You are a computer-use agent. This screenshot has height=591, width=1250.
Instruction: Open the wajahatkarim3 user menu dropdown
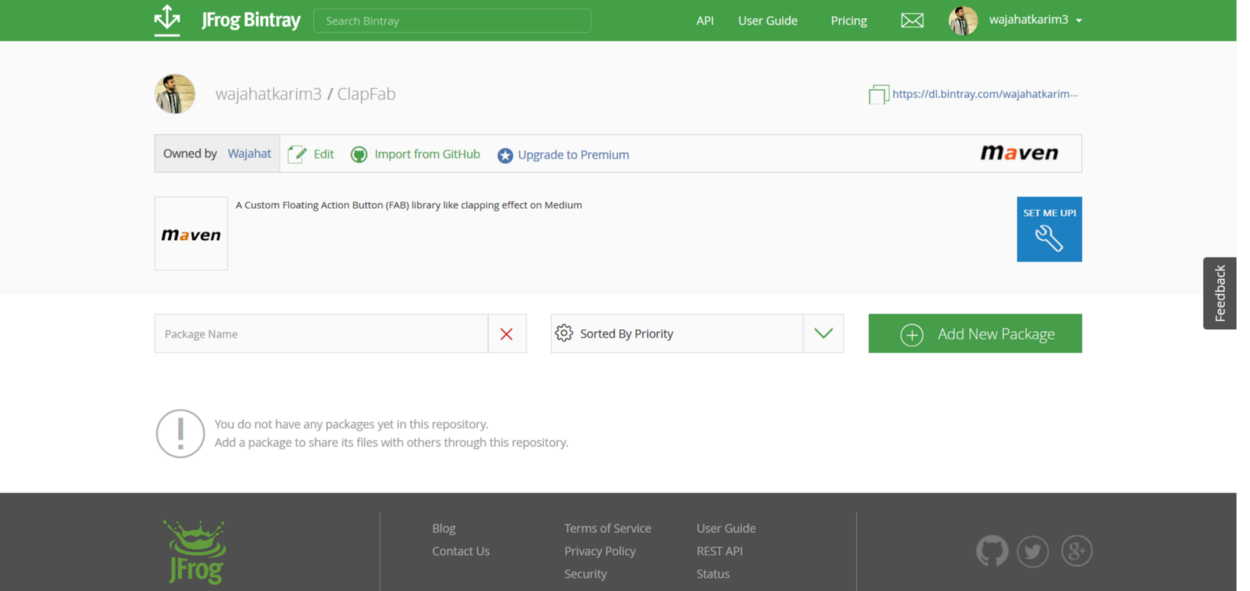tap(1036, 20)
